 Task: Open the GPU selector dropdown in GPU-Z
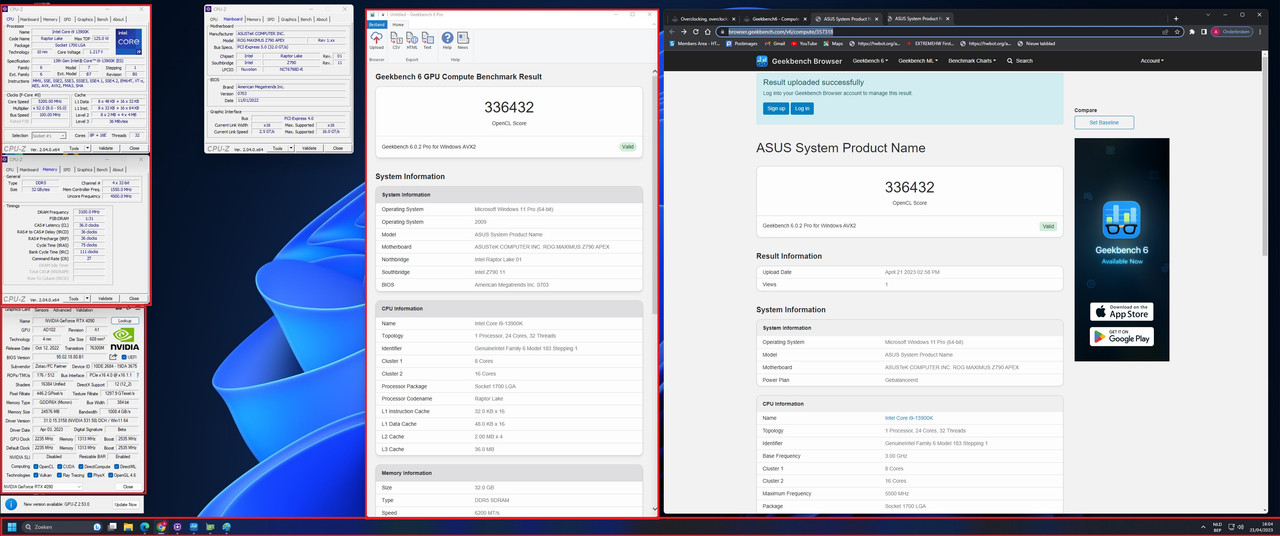pyautogui.click(x=42, y=486)
